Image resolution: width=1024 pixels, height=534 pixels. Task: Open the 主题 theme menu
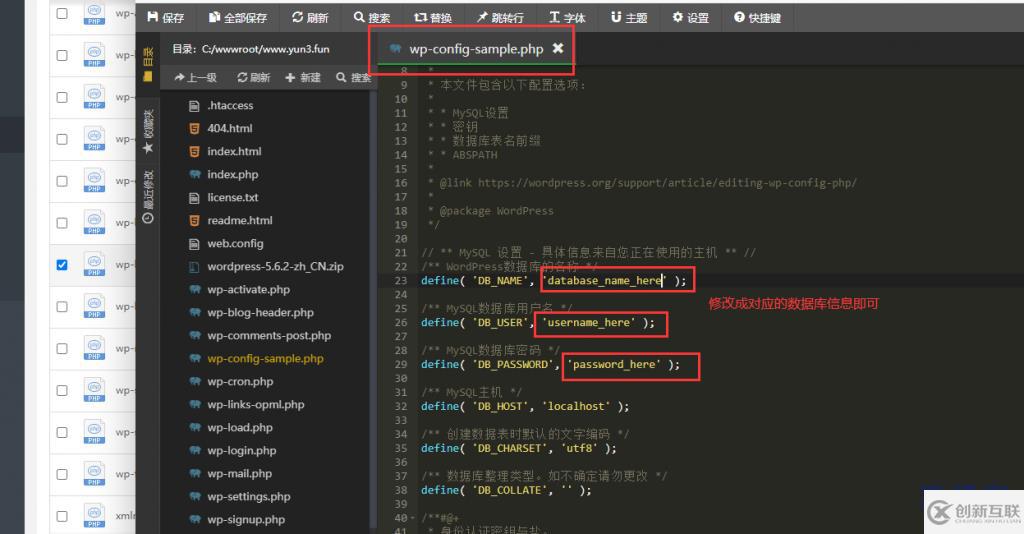pos(629,18)
